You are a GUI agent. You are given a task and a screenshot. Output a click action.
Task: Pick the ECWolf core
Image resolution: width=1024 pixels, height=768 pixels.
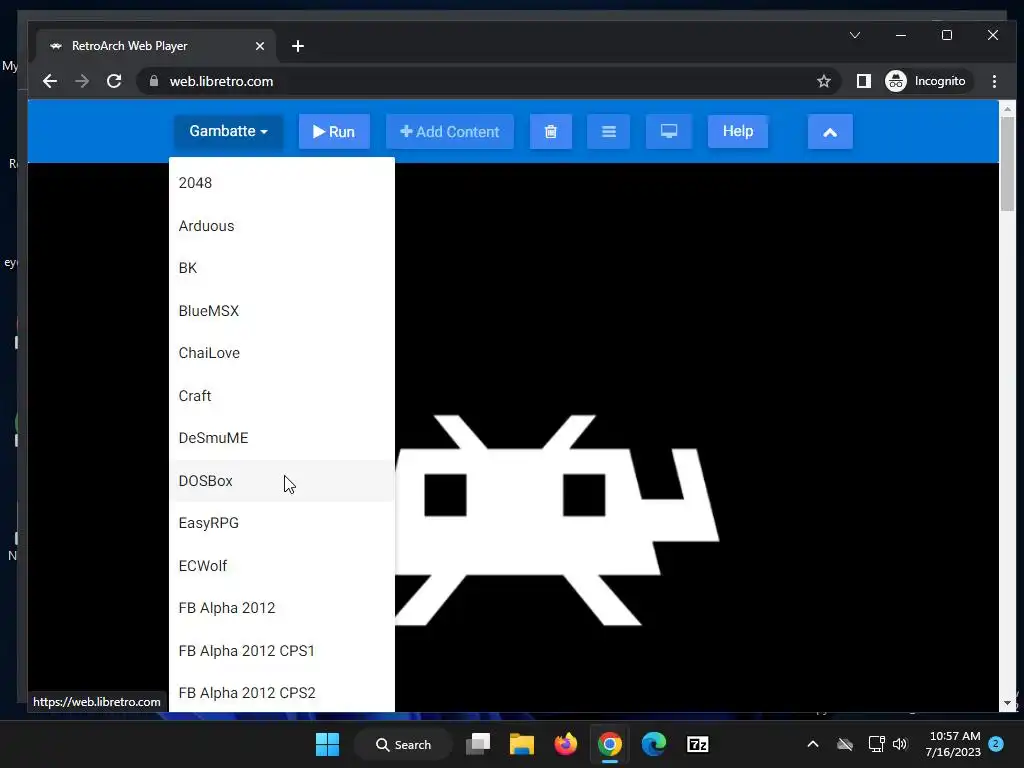click(281, 566)
